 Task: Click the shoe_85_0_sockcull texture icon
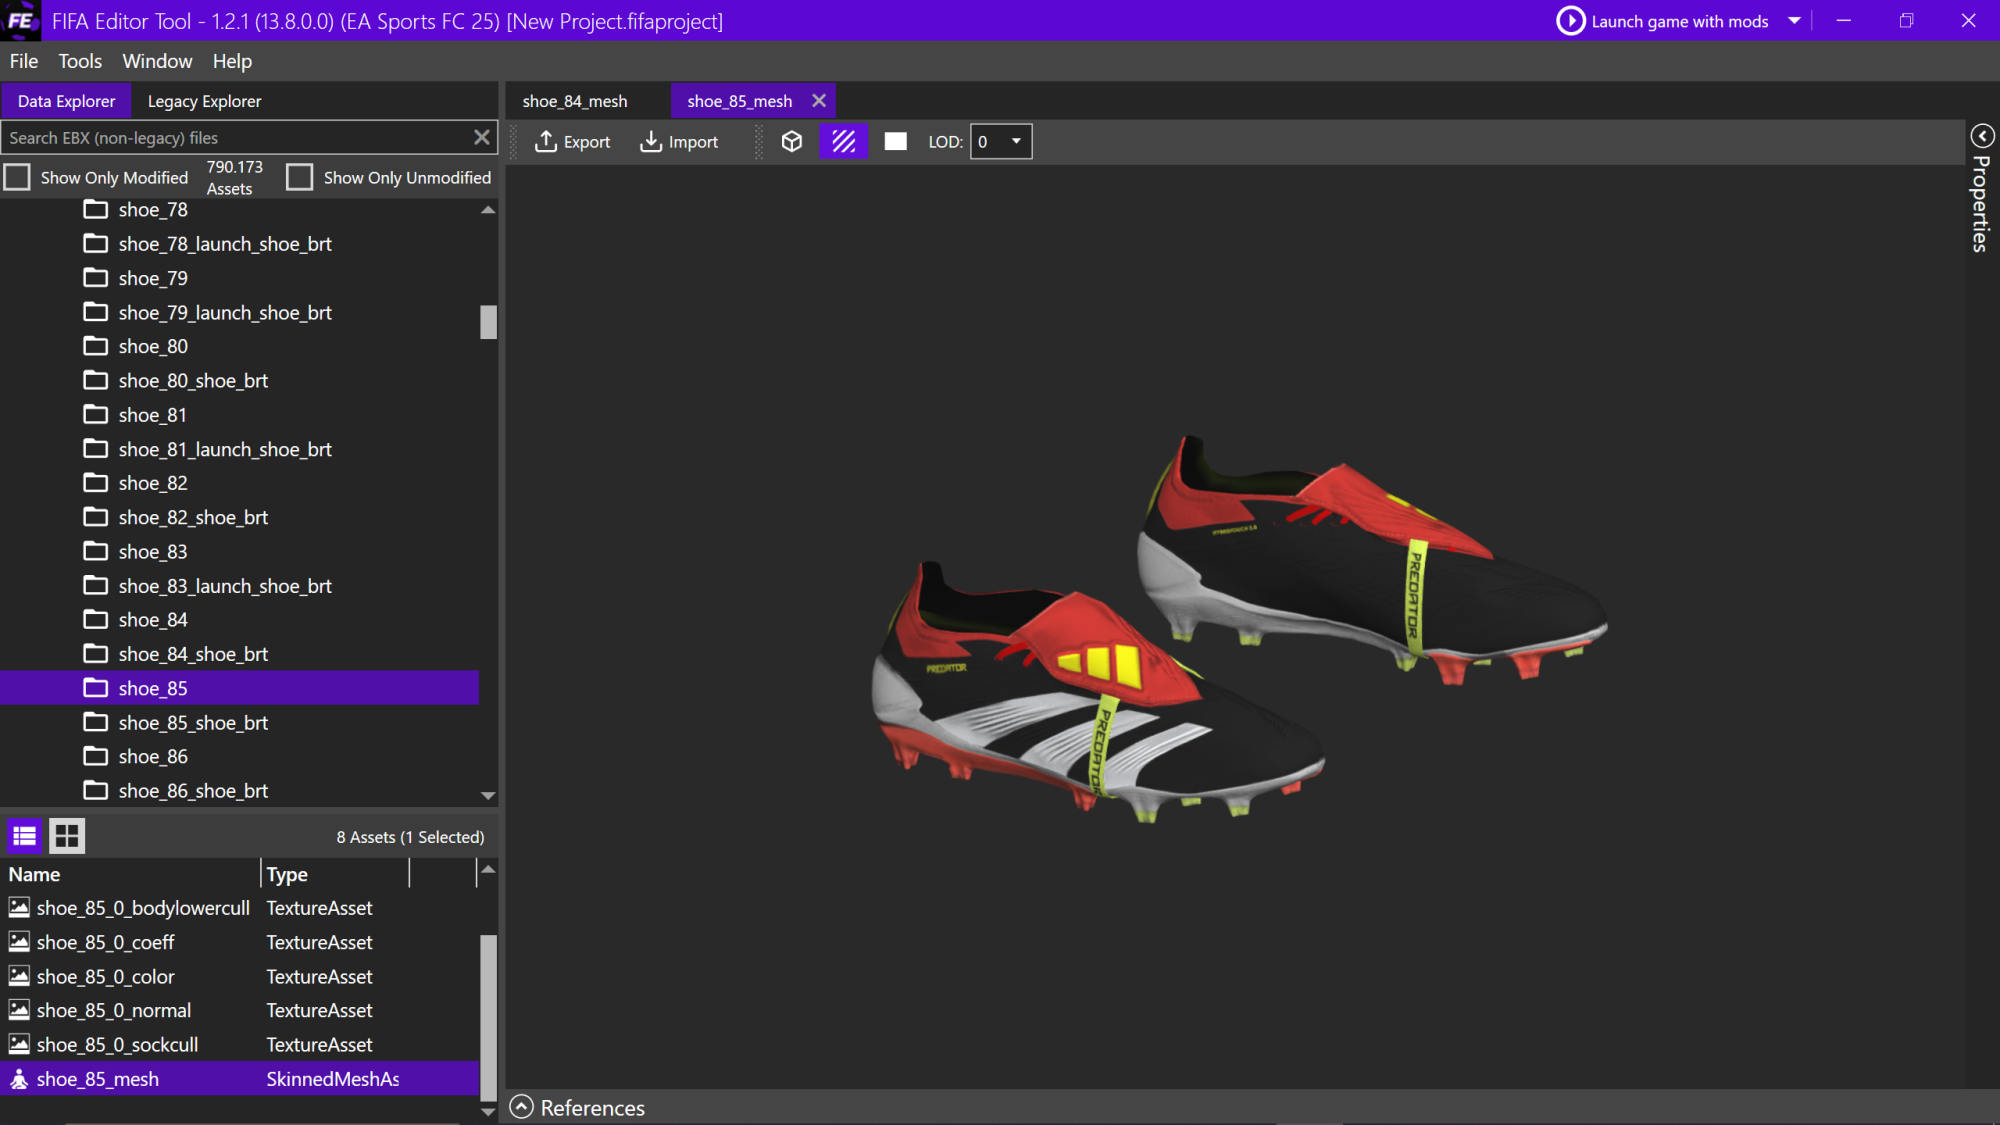click(19, 1044)
